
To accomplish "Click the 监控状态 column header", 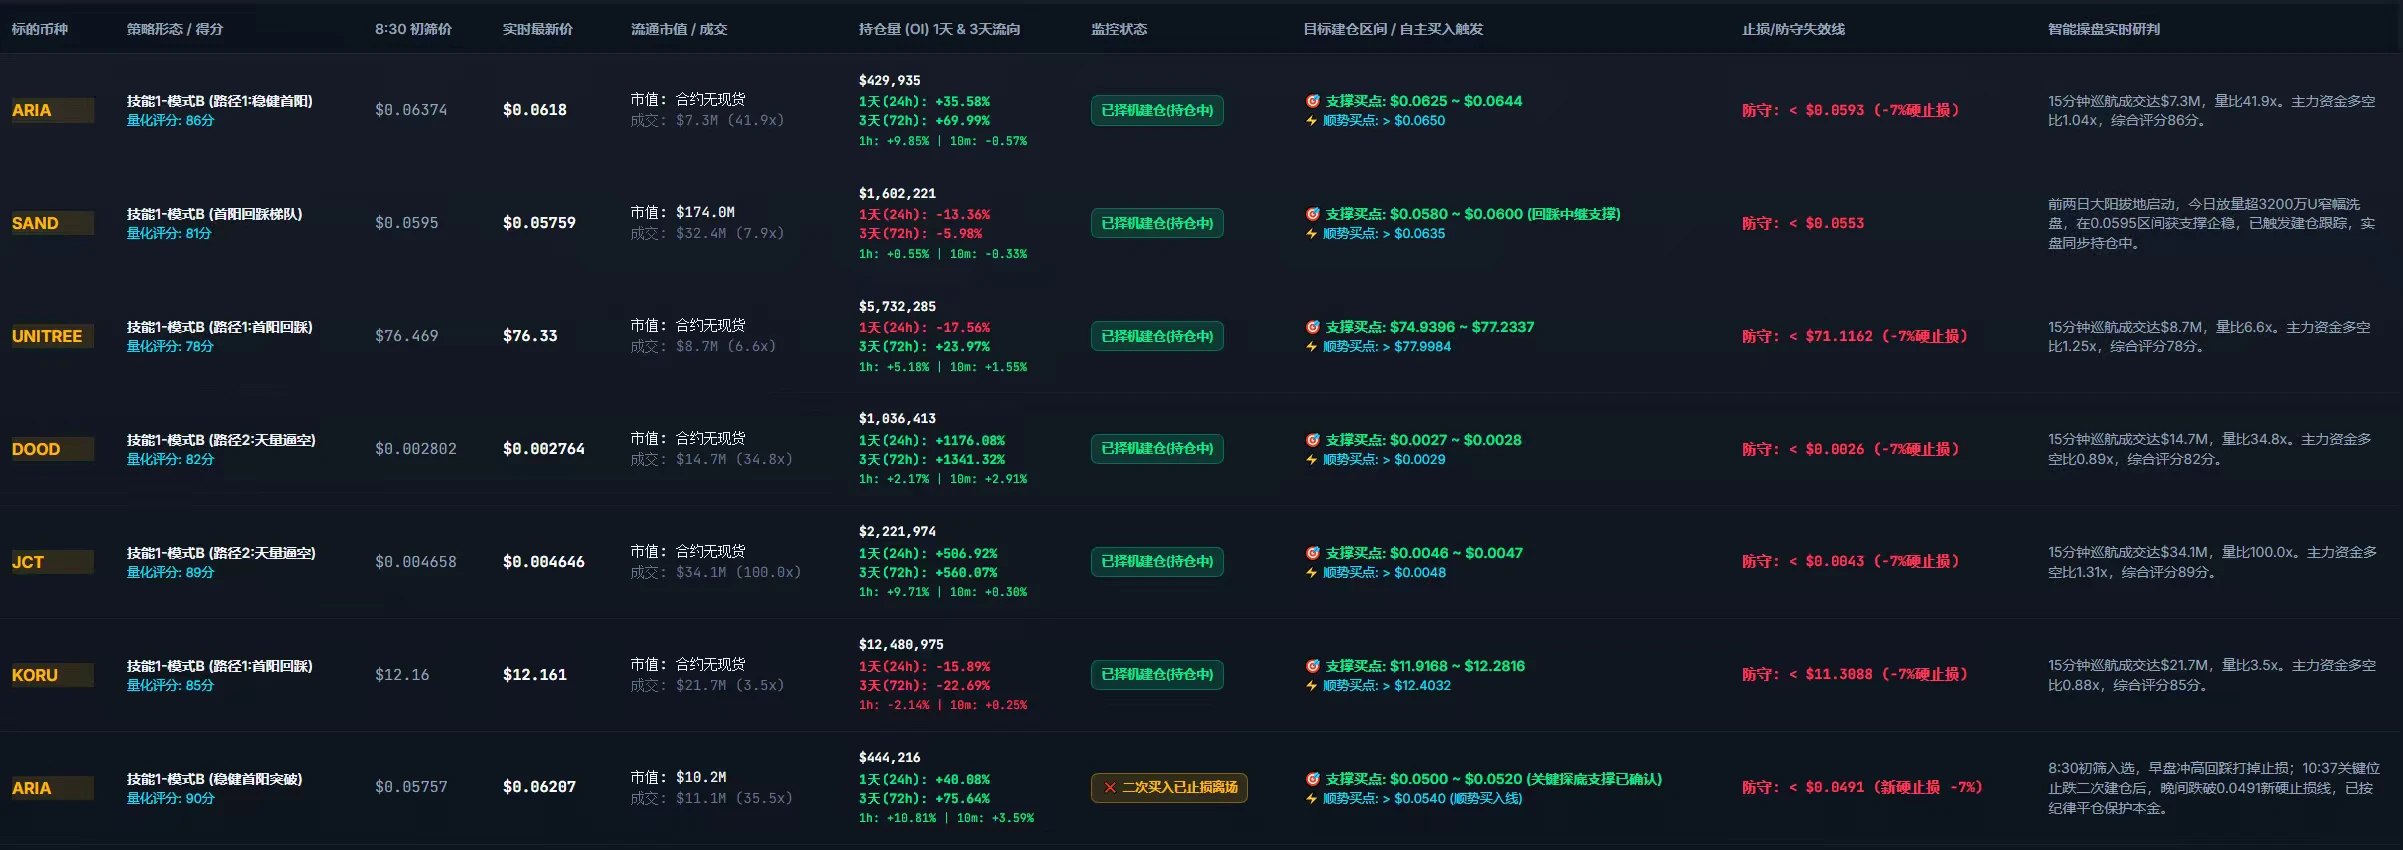I will pos(1119,29).
